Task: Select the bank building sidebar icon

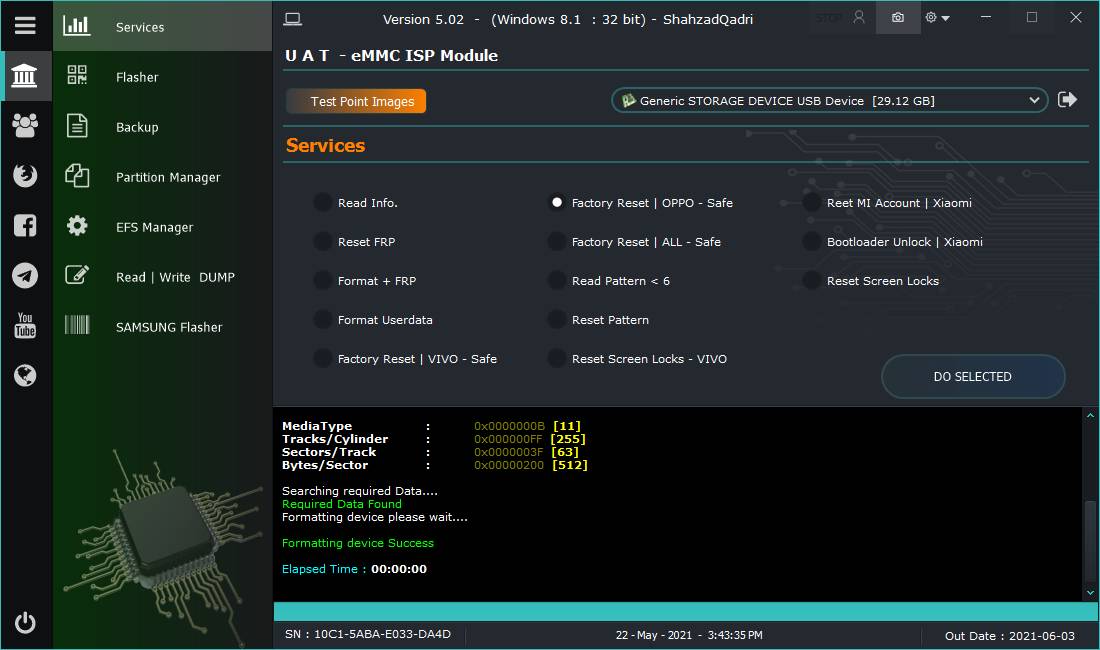Action: tap(25, 76)
